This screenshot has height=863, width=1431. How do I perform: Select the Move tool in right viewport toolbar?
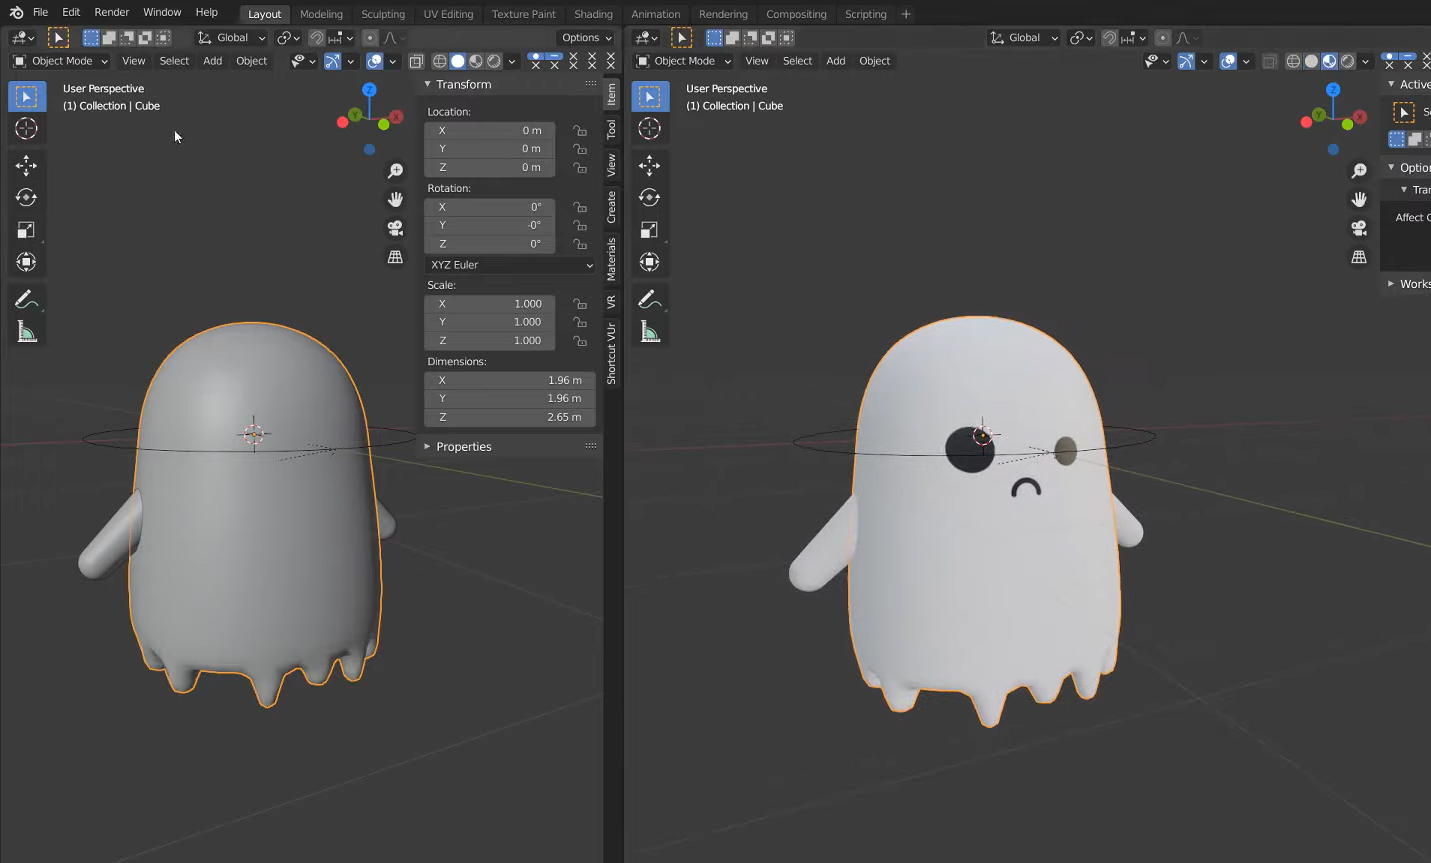650,166
